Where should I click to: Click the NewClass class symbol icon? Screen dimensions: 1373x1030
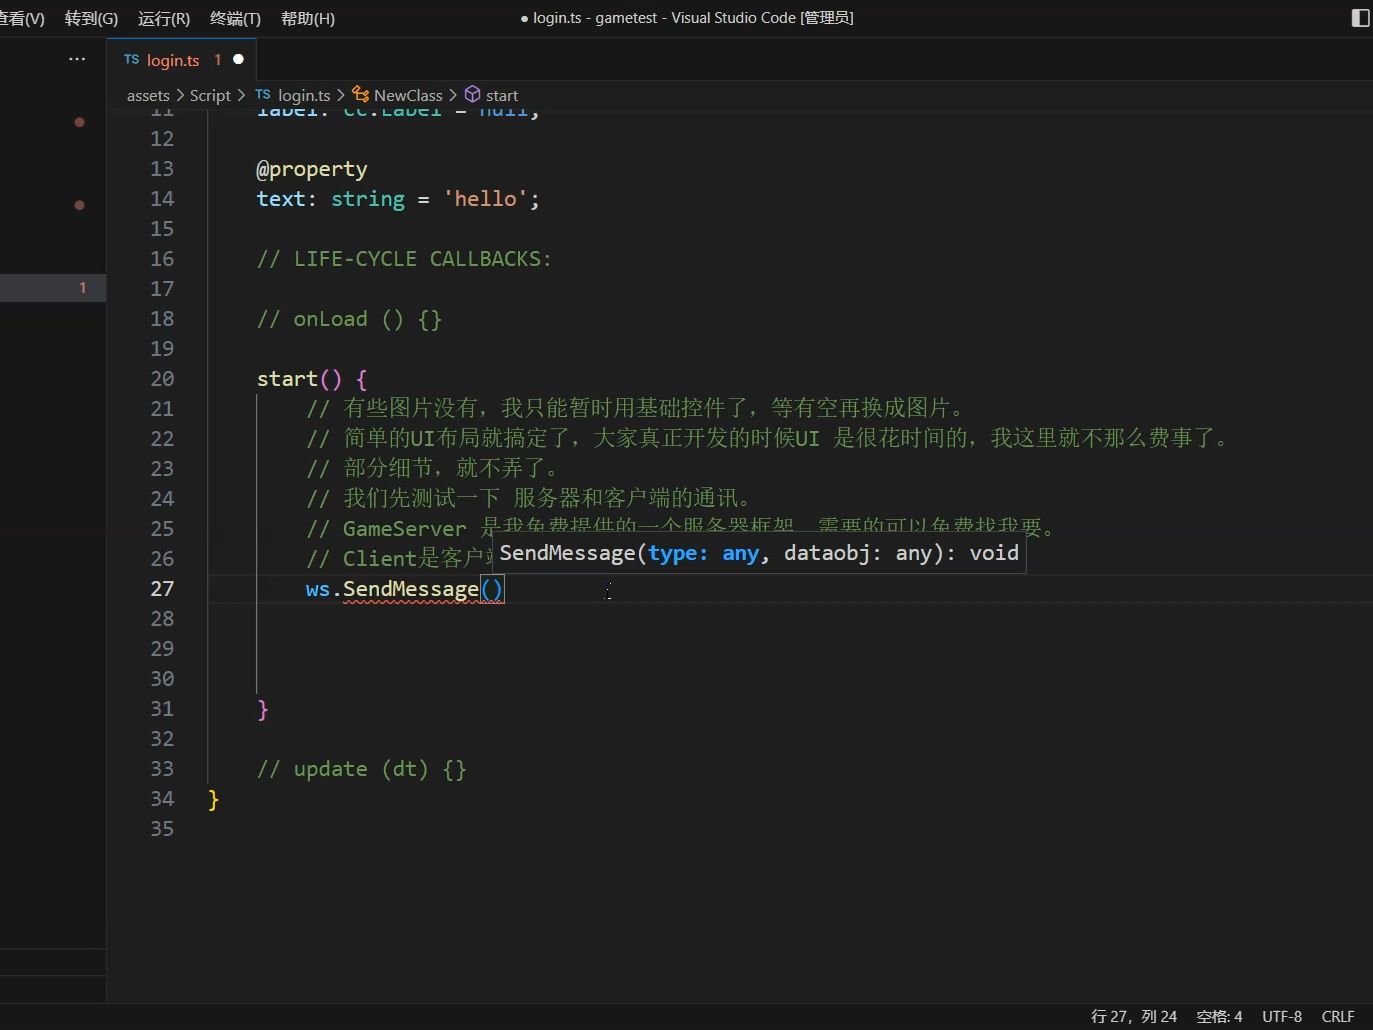(361, 95)
